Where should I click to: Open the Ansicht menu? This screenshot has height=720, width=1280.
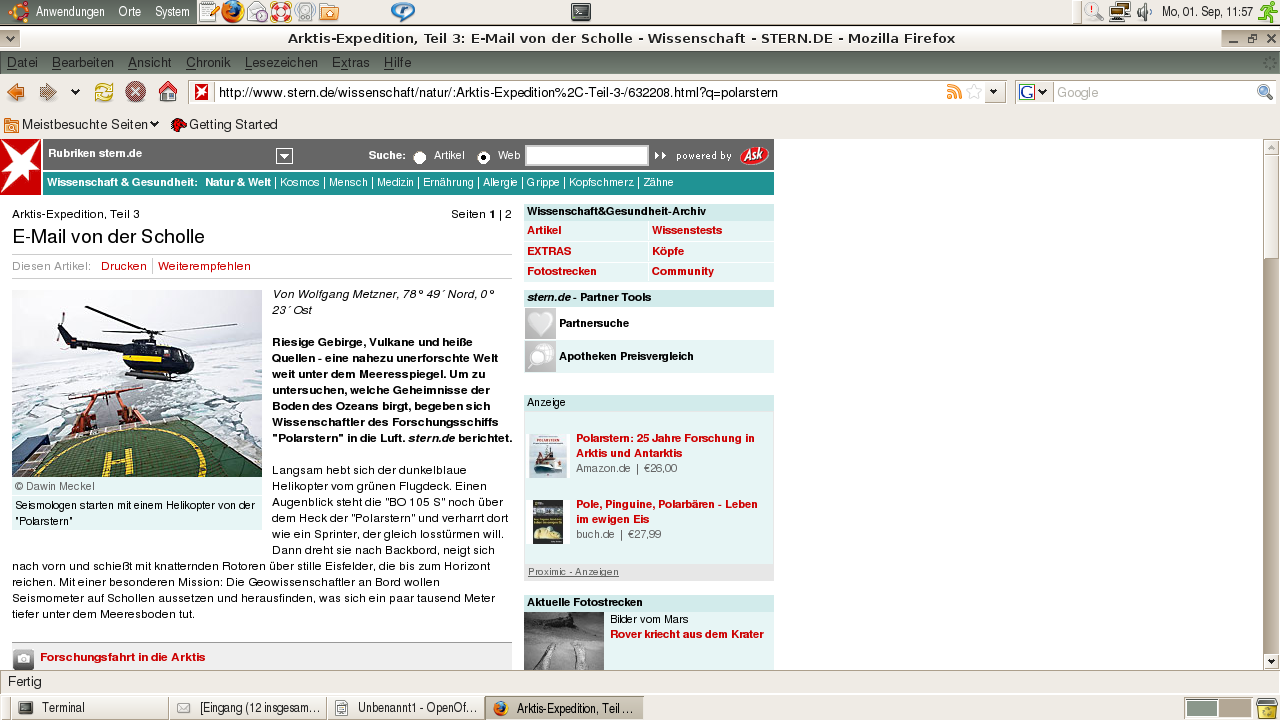150,63
